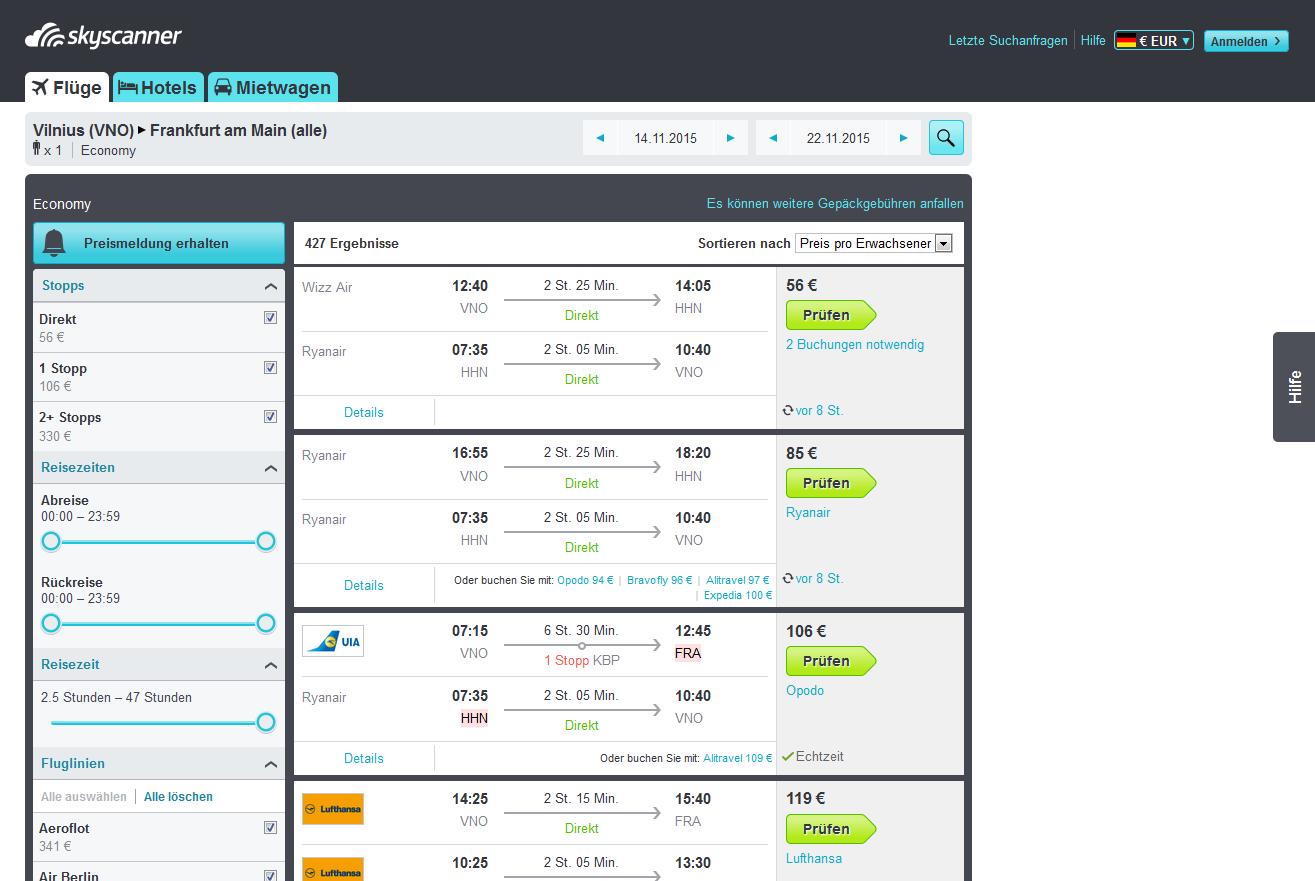Viewport: 1315px width, 881px height.
Task: Click the Alltravel 97 € link
Action: point(738,580)
